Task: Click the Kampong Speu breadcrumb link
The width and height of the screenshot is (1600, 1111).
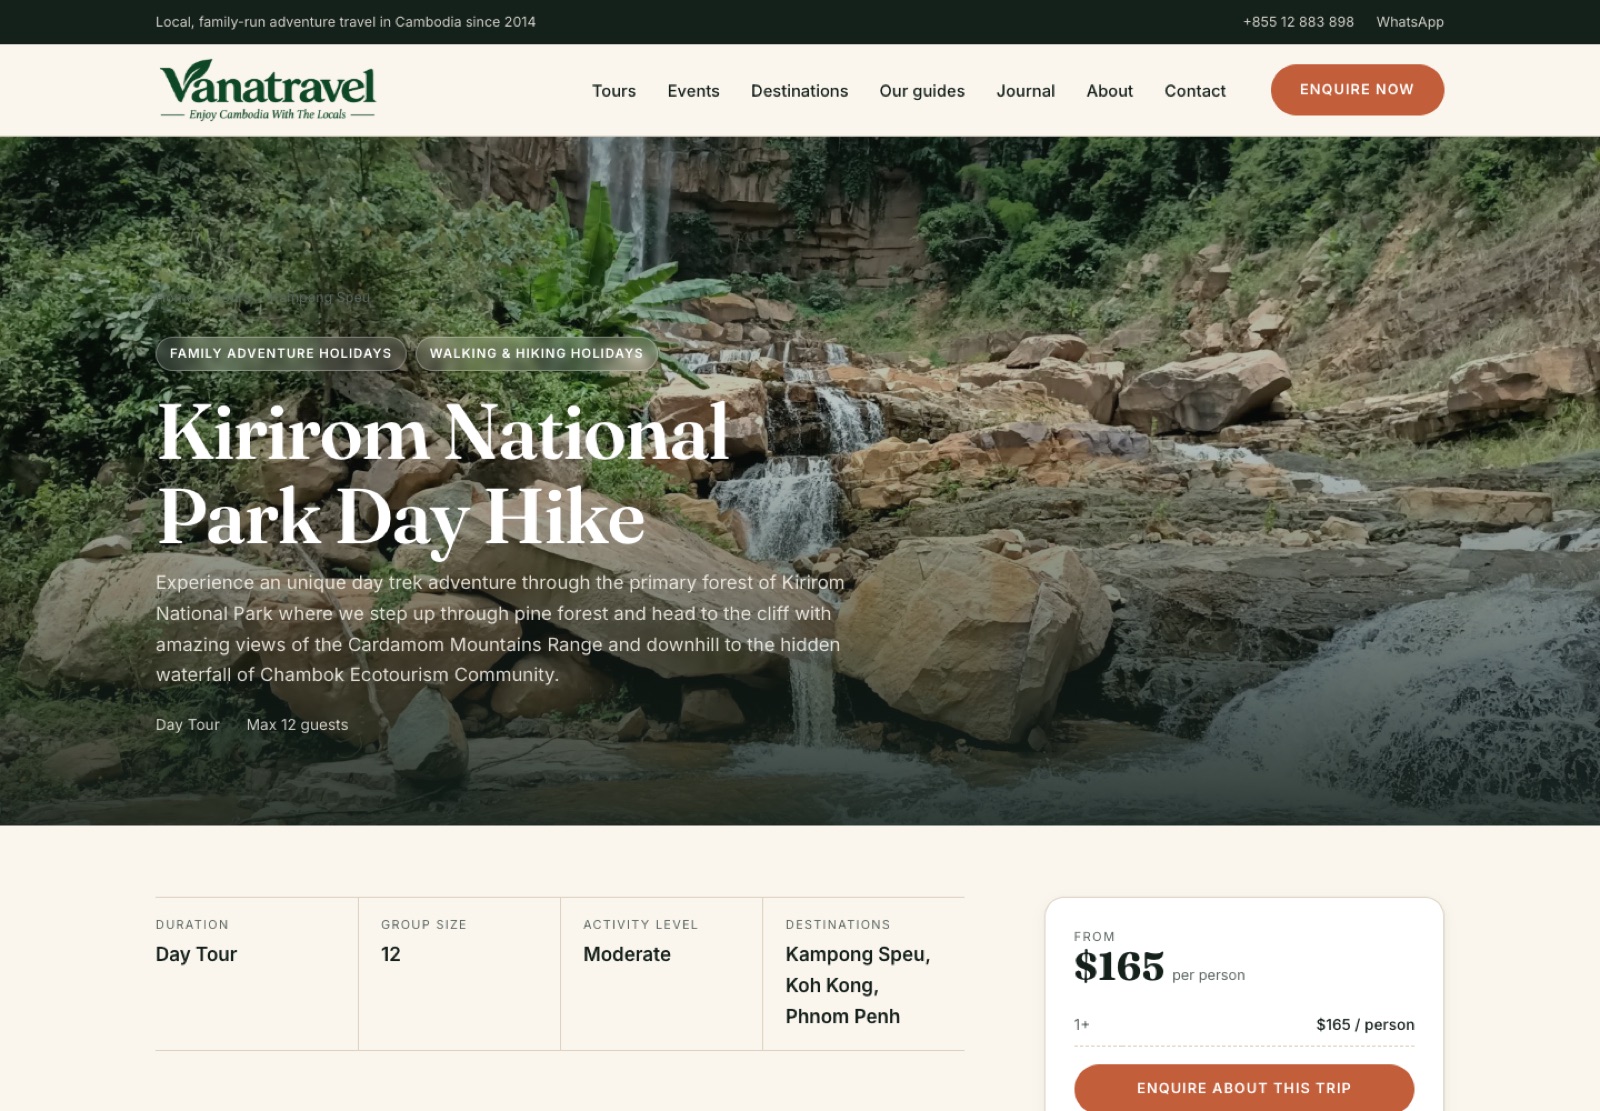Action: [x=322, y=298]
